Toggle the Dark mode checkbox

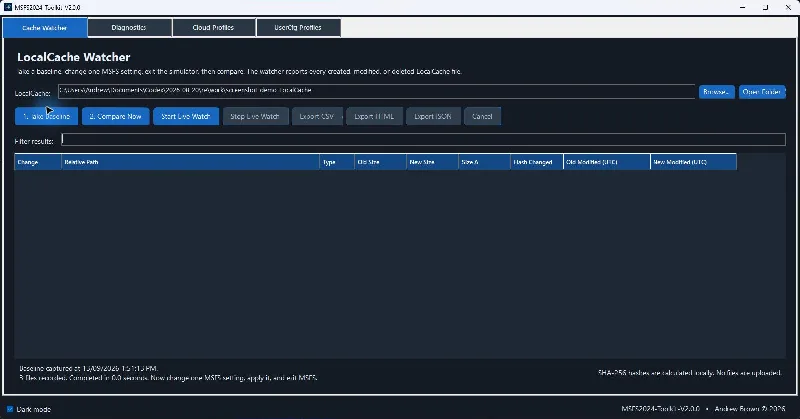click(x=10, y=409)
